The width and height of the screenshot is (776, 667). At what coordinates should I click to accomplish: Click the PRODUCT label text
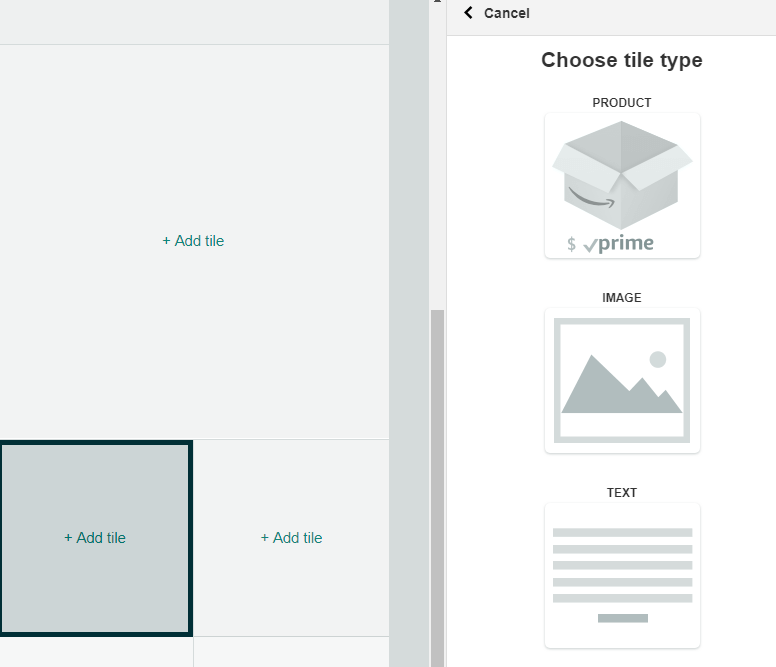[x=622, y=103]
